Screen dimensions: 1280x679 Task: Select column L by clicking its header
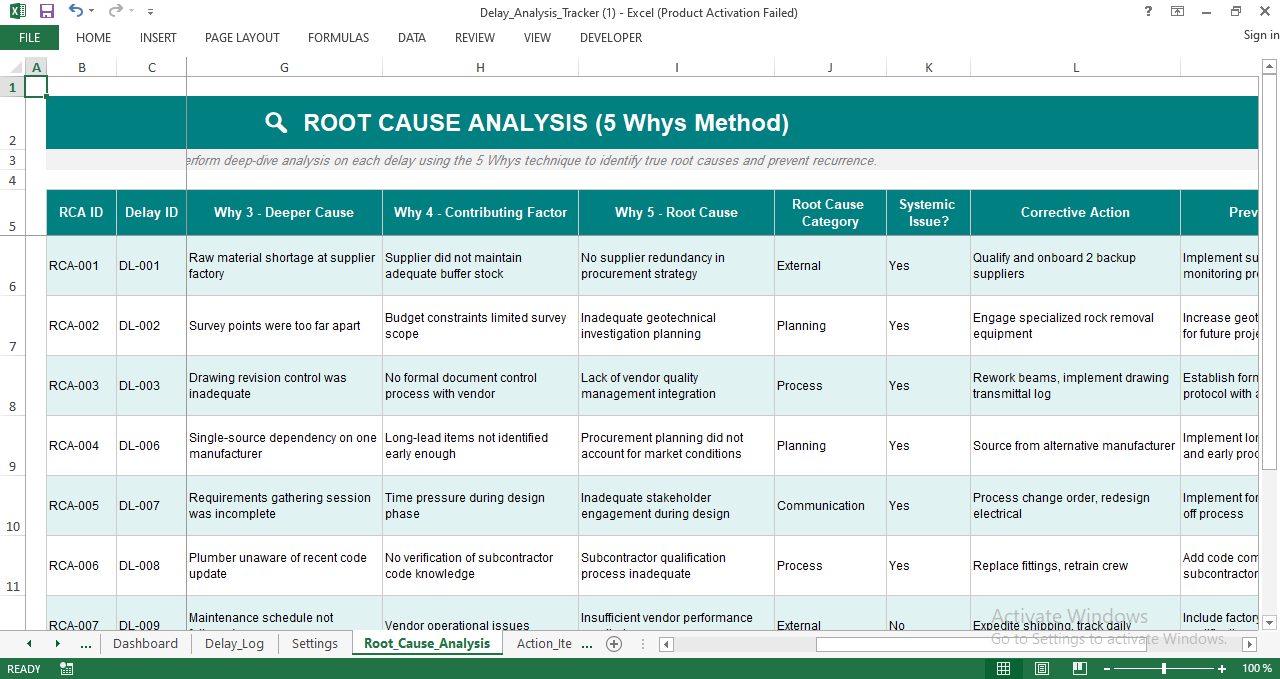click(x=1075, y=67)
